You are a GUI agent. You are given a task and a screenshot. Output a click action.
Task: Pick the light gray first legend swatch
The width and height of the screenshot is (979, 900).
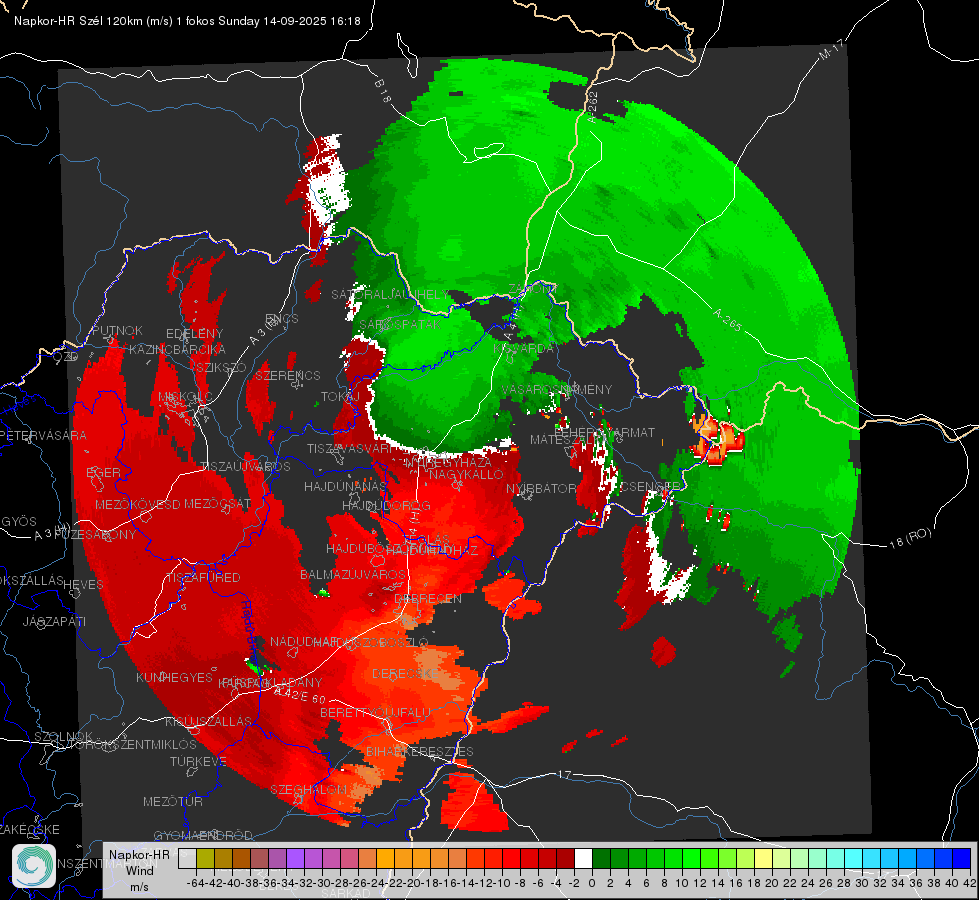point(187,858)
